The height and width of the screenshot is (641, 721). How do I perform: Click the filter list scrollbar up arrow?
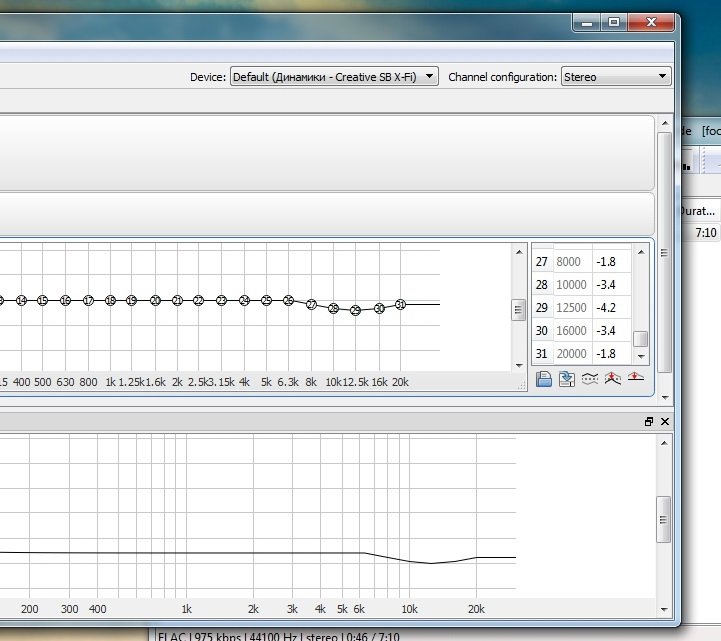click(665, 123)
